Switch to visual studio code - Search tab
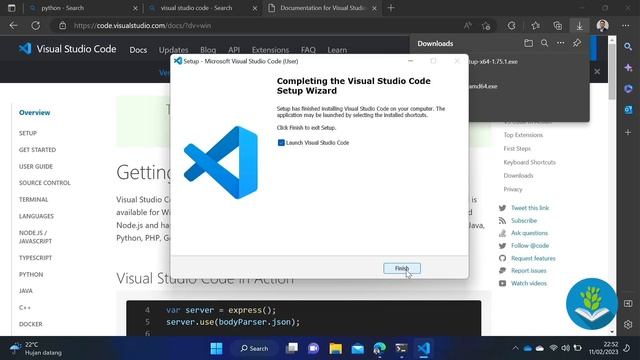Image resolution: width=640 pixels, height=360 pixels. pyautogui.click(x=203, y=8)
